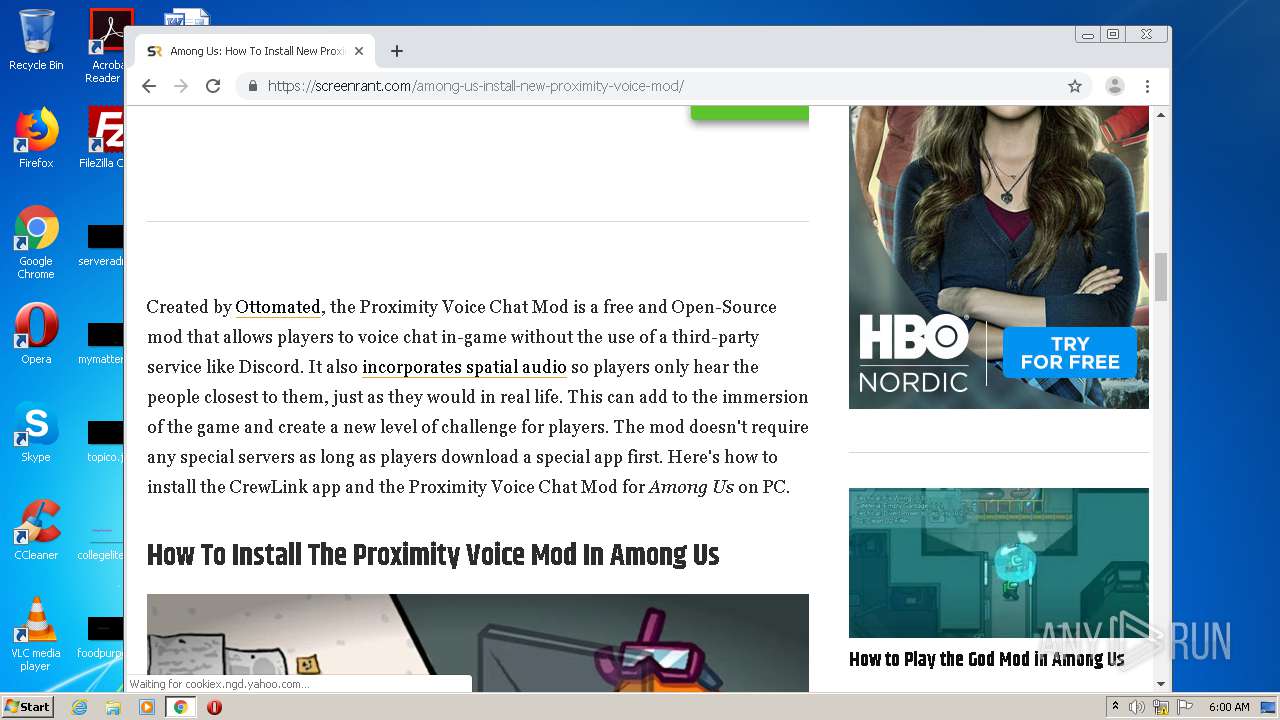This screenshot has width=1280, height=720.
Task: Open Opera desktop shortcut
Action: tap(36, 334)
